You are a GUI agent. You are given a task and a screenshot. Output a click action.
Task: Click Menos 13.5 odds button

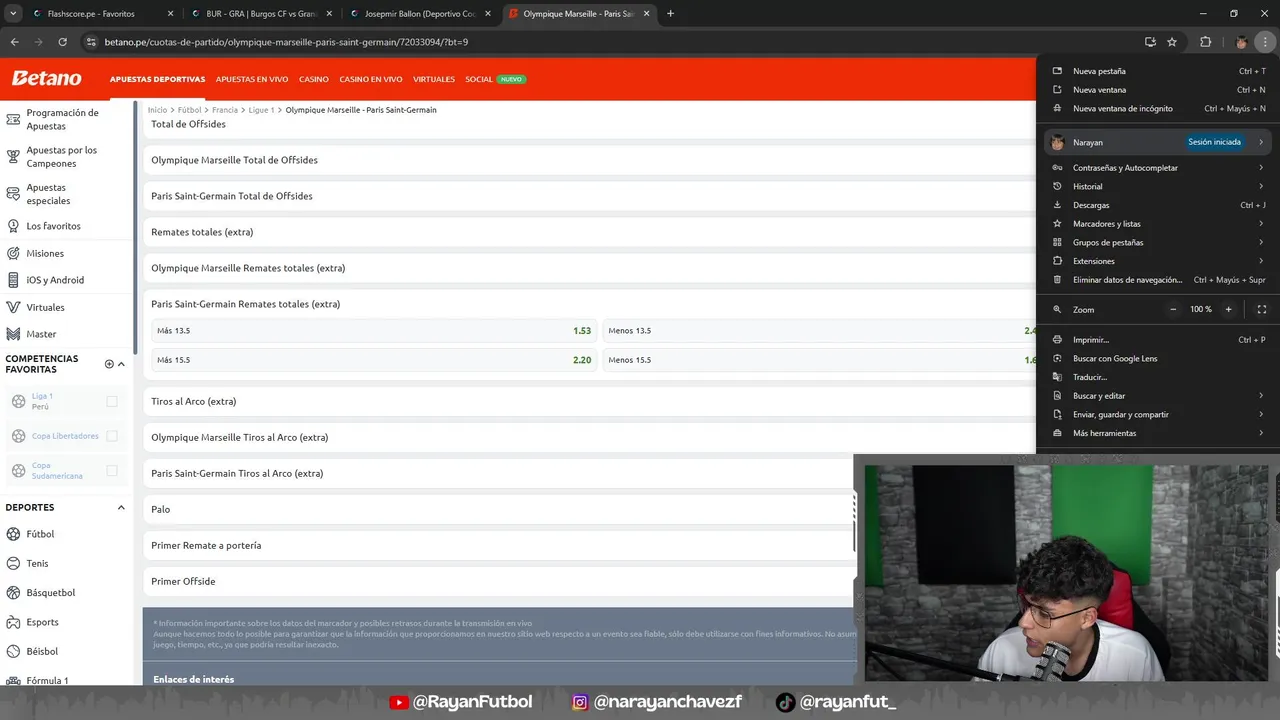(819, 331)
